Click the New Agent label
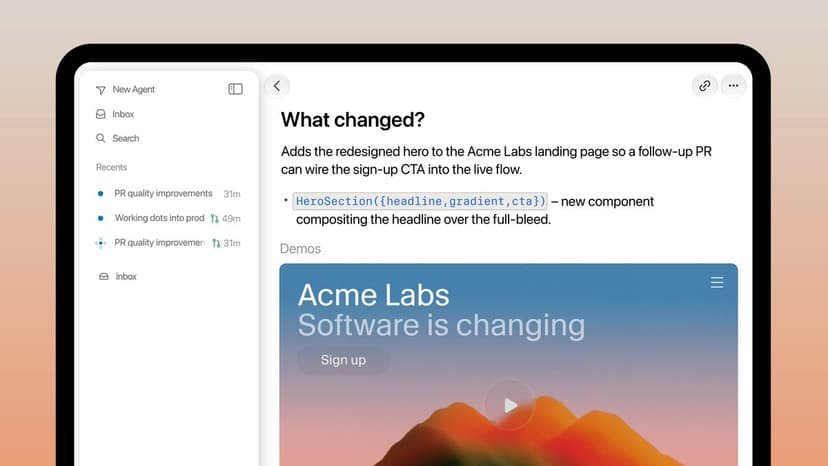 [134, 89]
